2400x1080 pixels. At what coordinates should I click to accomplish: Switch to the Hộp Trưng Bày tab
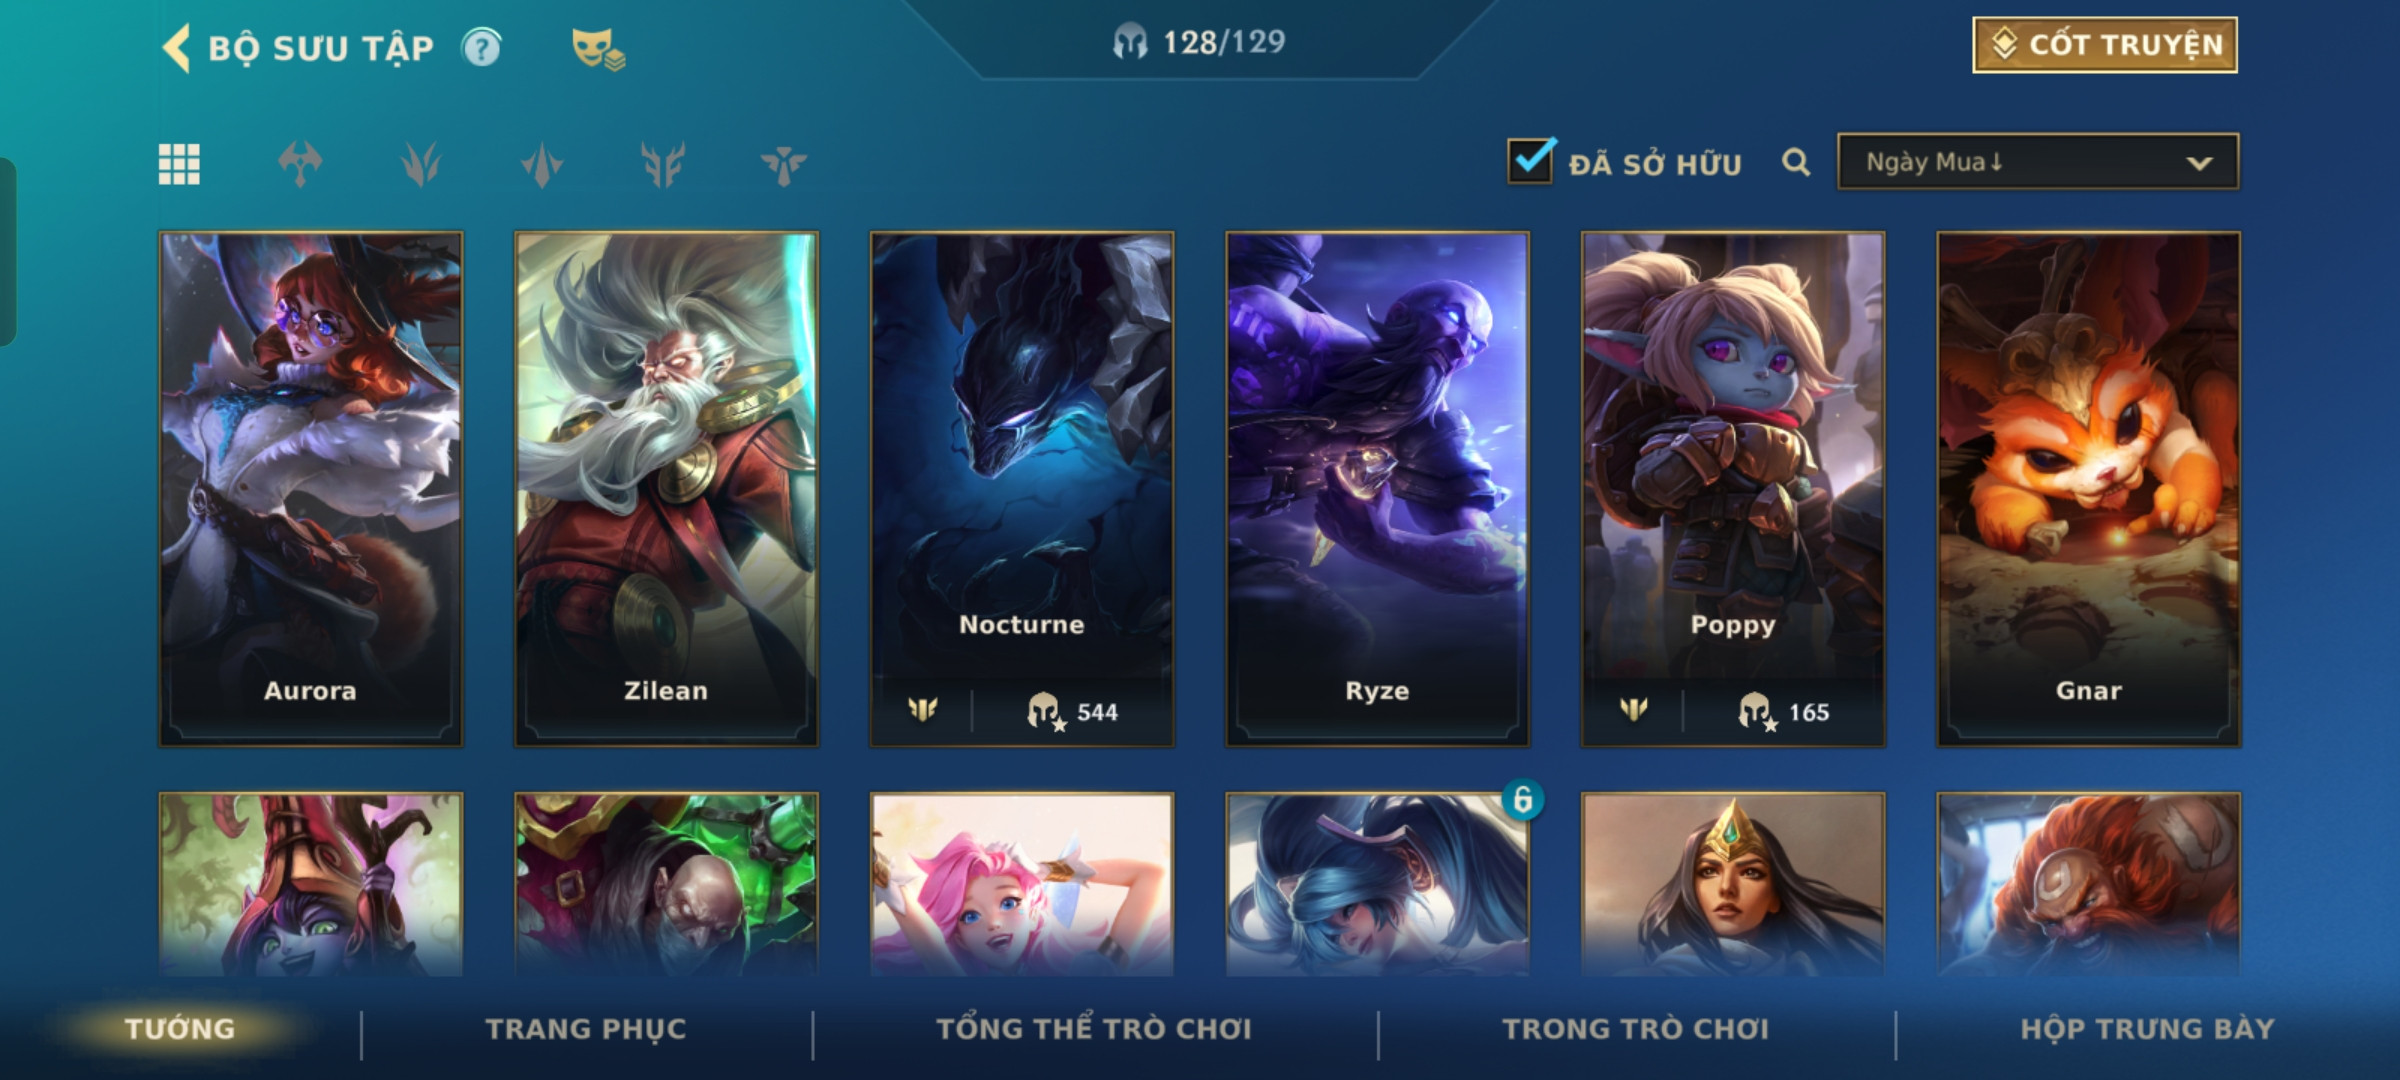tap(2147, 1029)
